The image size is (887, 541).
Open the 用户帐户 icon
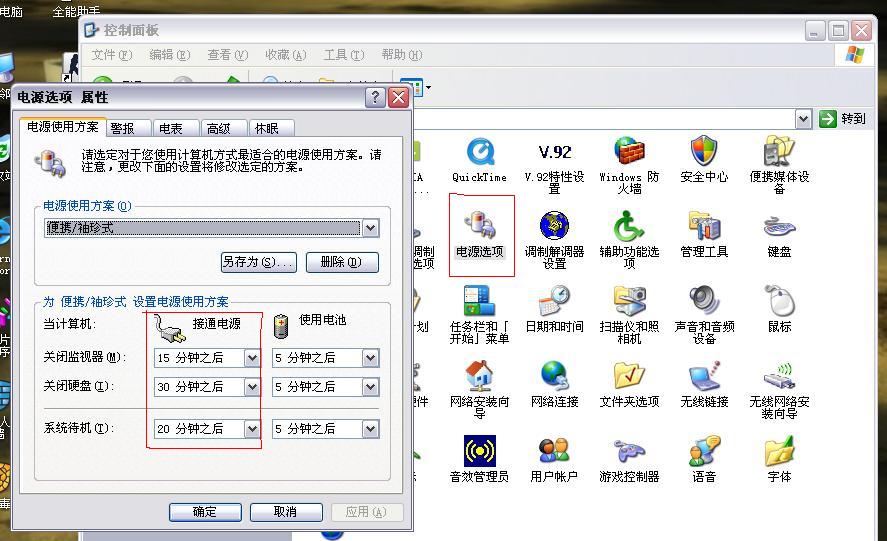tap(554, 453)
